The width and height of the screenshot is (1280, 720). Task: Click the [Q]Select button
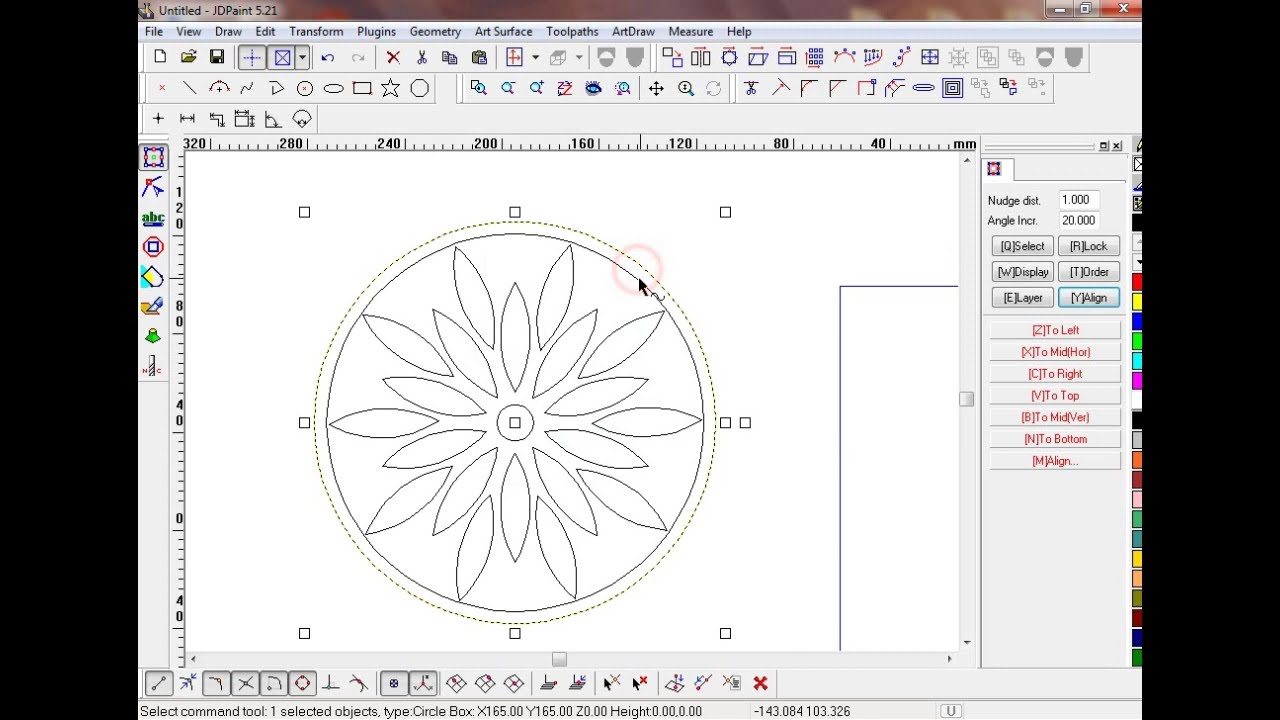(1022, 246)
